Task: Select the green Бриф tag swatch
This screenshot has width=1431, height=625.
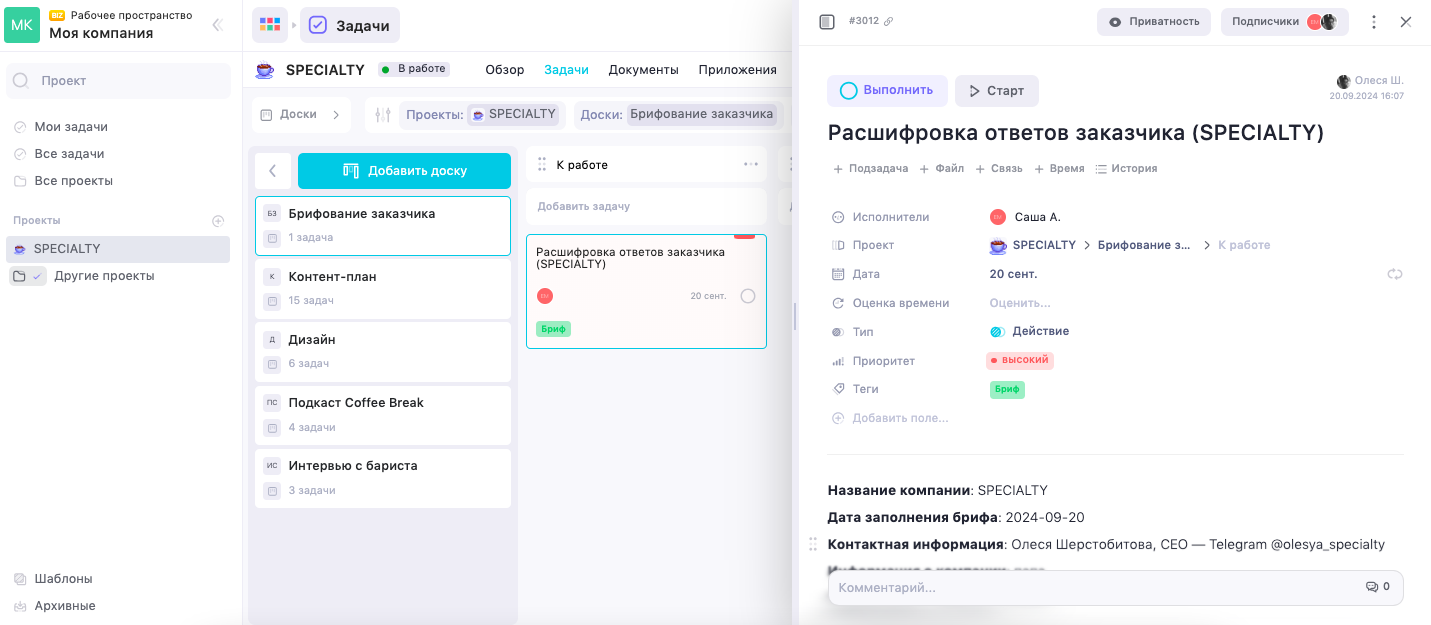Action: [x=1007, y=389]
